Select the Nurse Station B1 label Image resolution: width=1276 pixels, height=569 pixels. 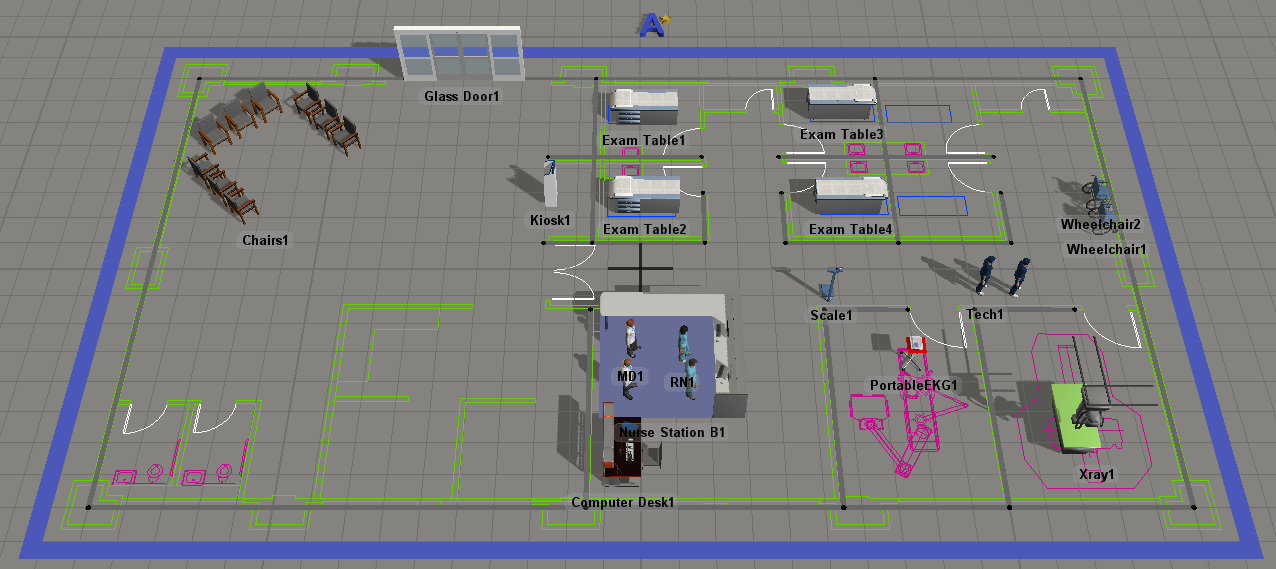tap(671, 433)
